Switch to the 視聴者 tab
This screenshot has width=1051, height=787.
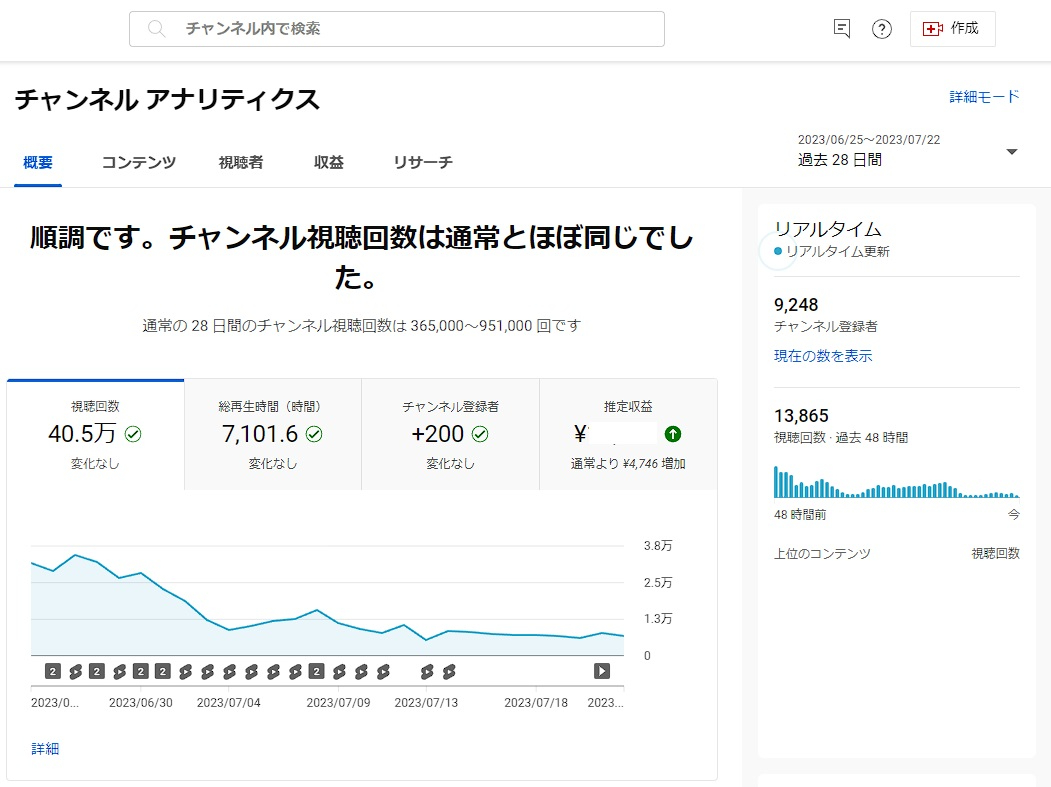pos(241,162)
